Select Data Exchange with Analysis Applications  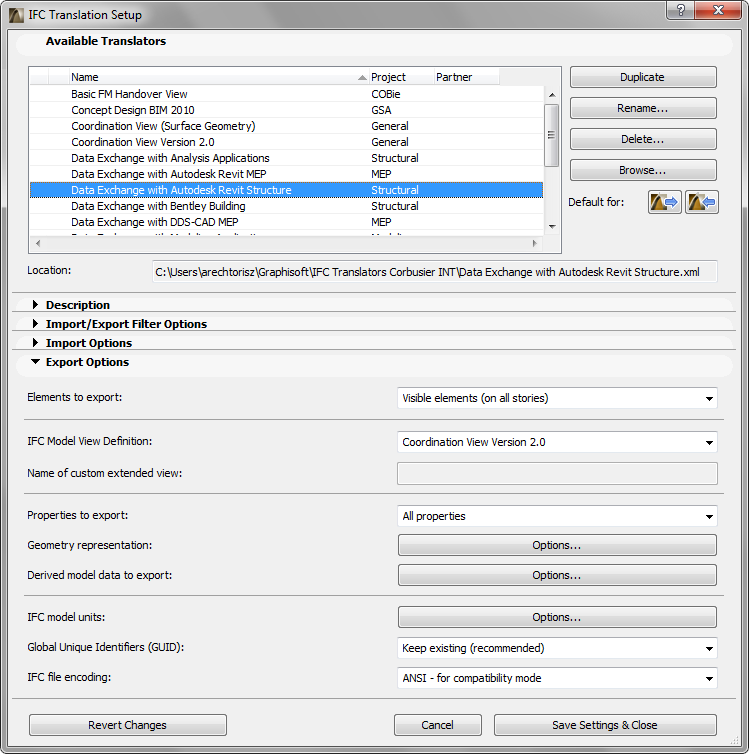coord(287,158)
